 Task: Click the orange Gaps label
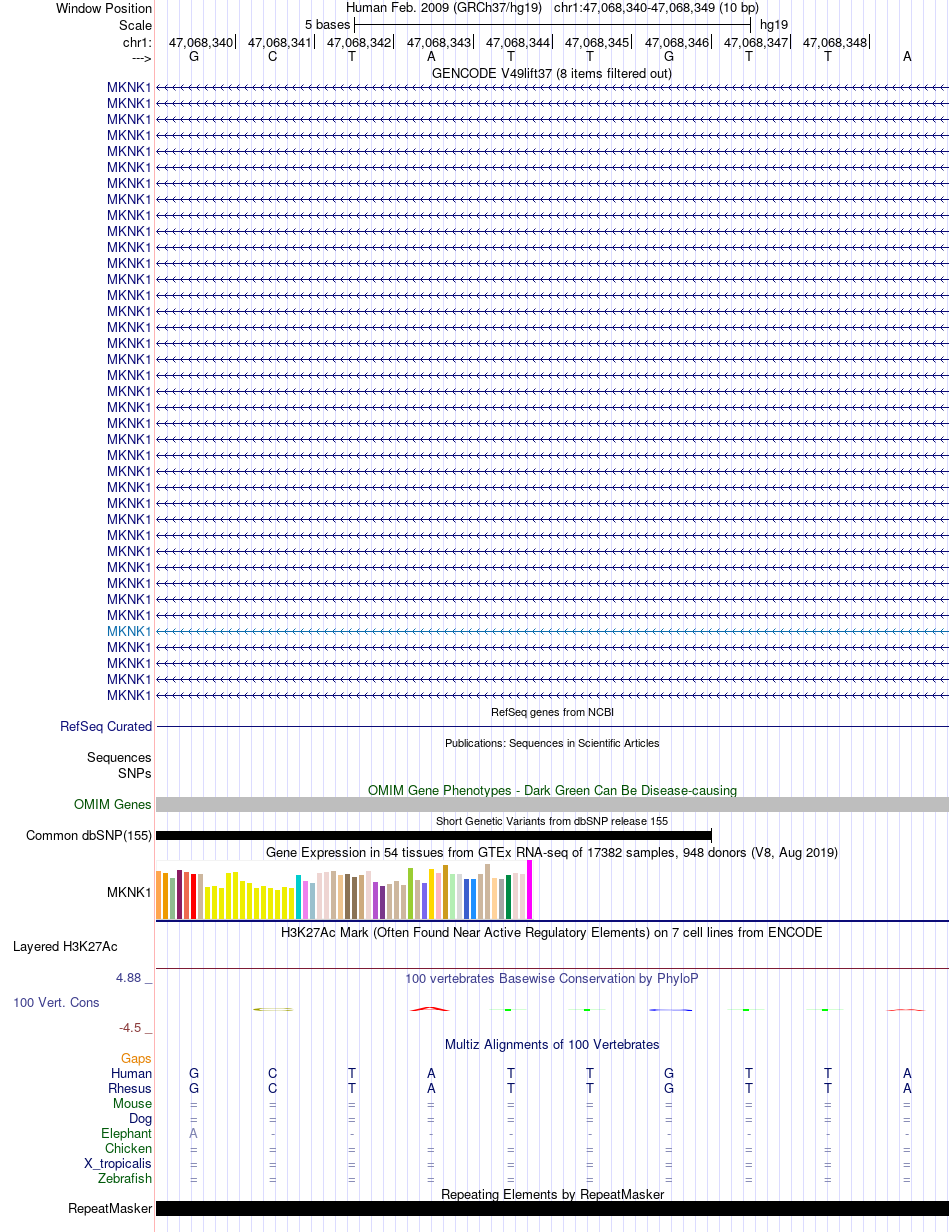136,1058
